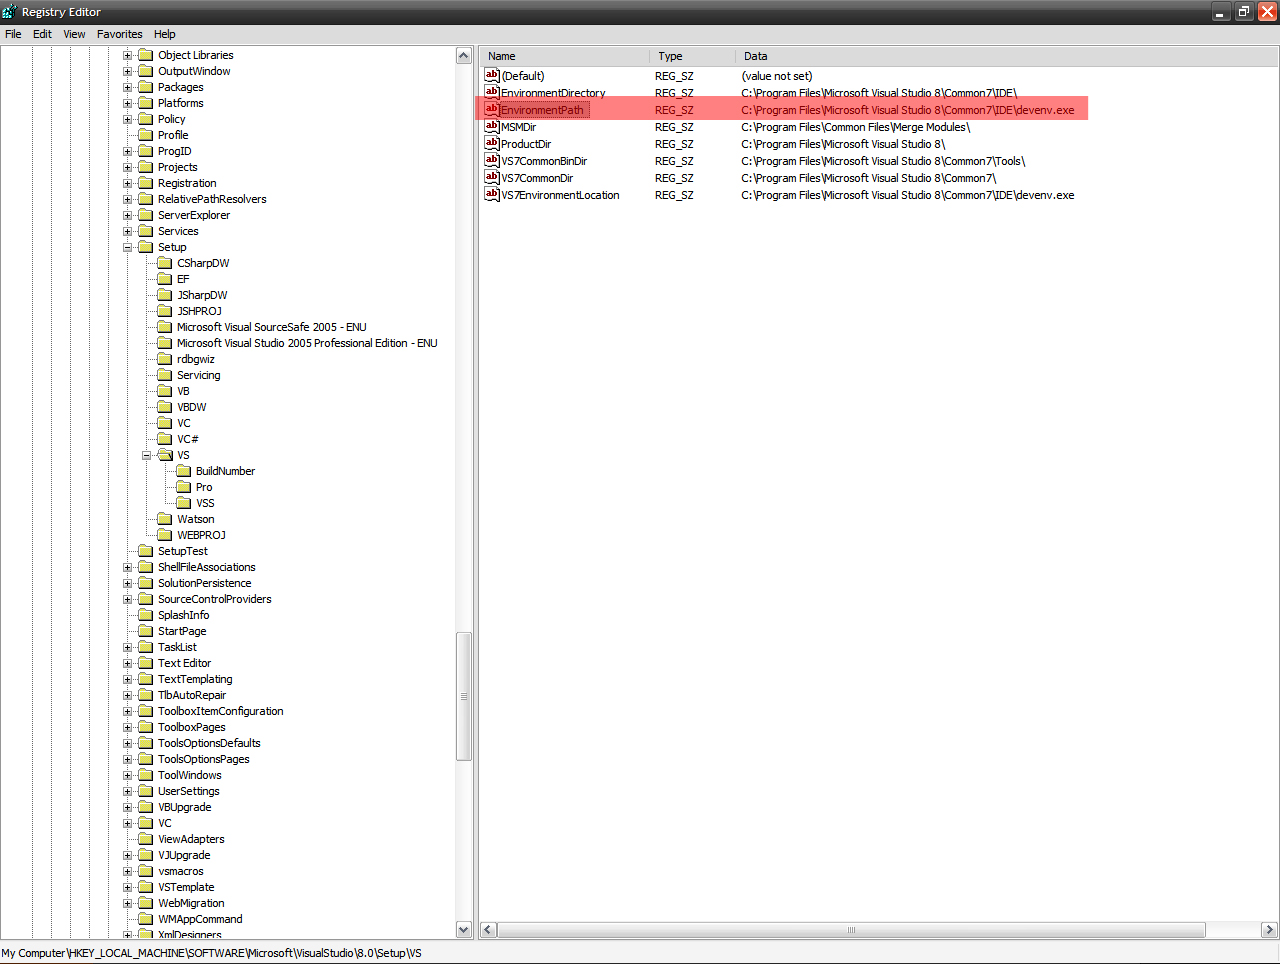Open the Help menu
This screenshot has height=964, width=1280.
tap(165, 34)
